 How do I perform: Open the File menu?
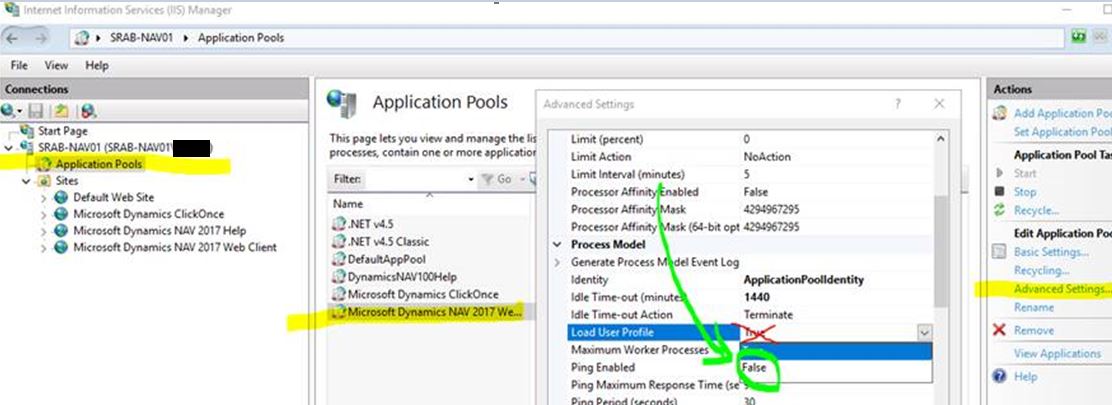[x=19, y=65]
